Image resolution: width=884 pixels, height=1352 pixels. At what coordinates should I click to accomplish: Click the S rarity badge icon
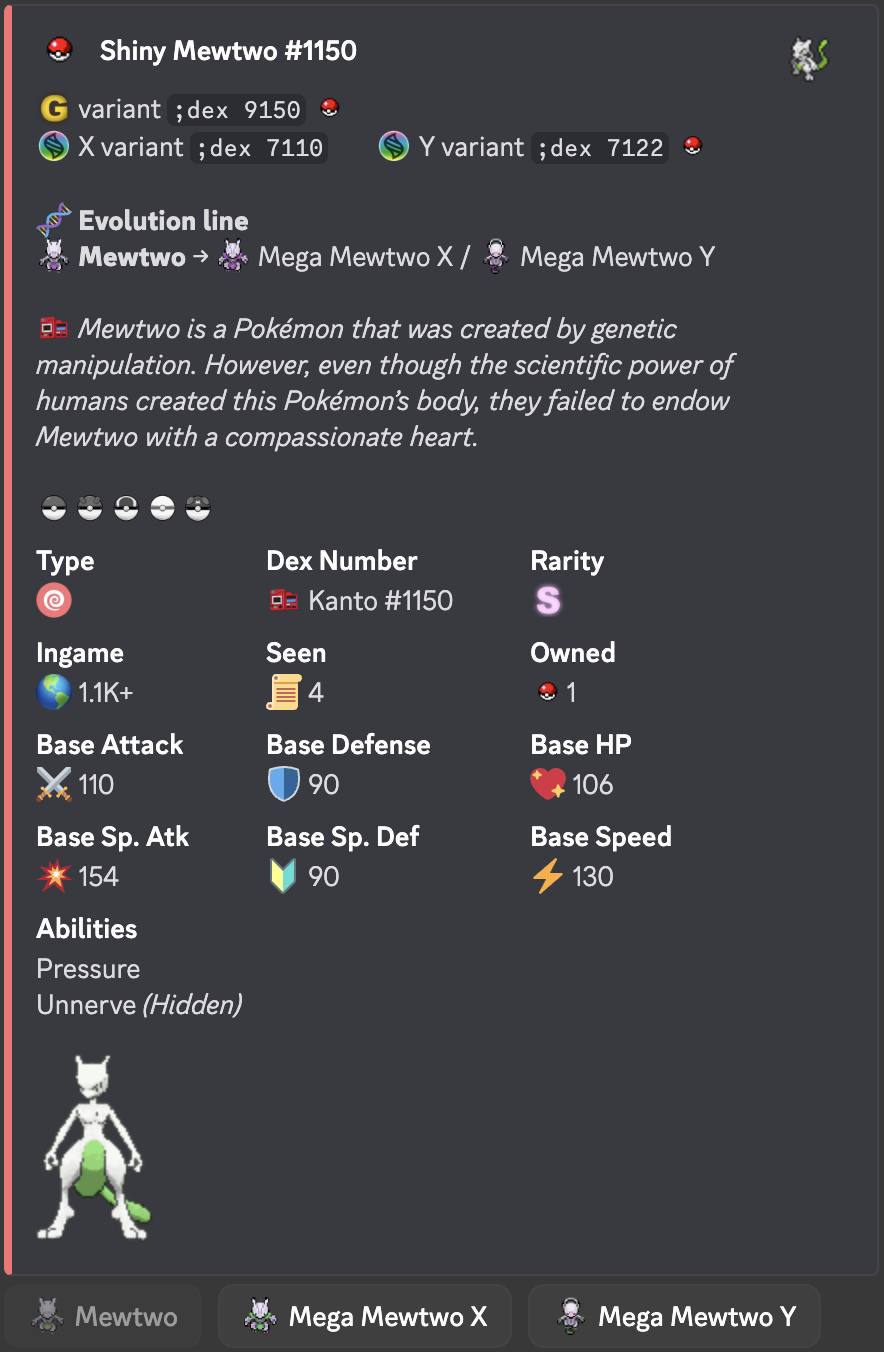pyautogui.click(x=548, y=601)
